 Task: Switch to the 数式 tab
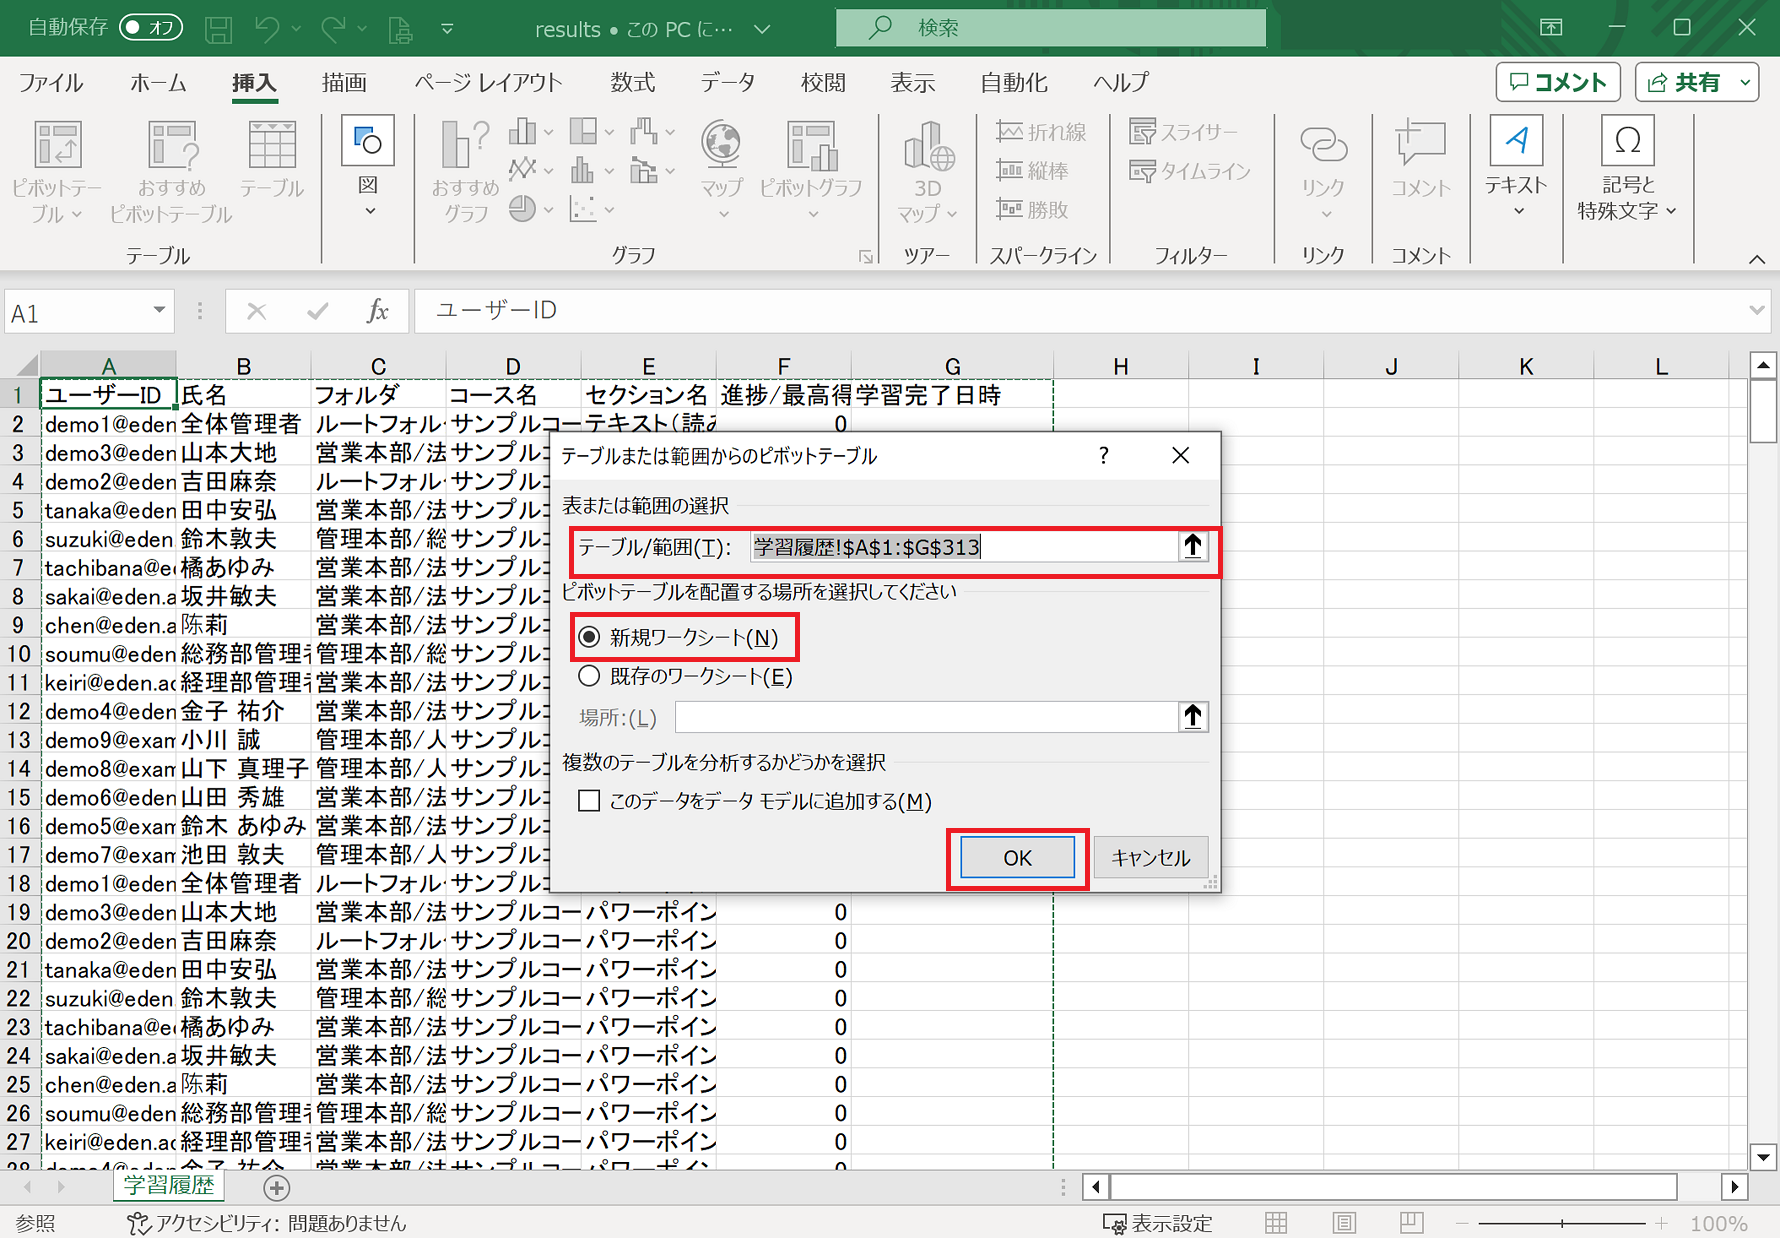[632, 83]
